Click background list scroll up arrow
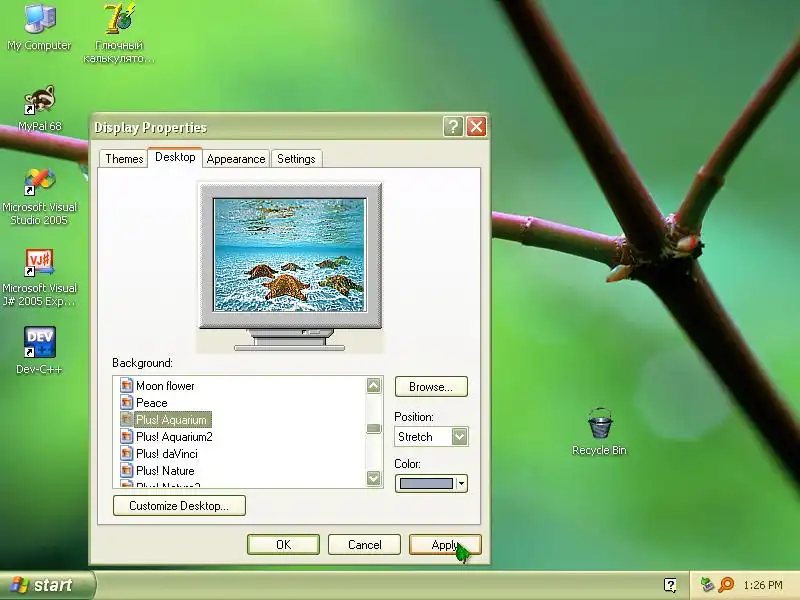This screenshot has height=600, width=800. click(373, 386)
